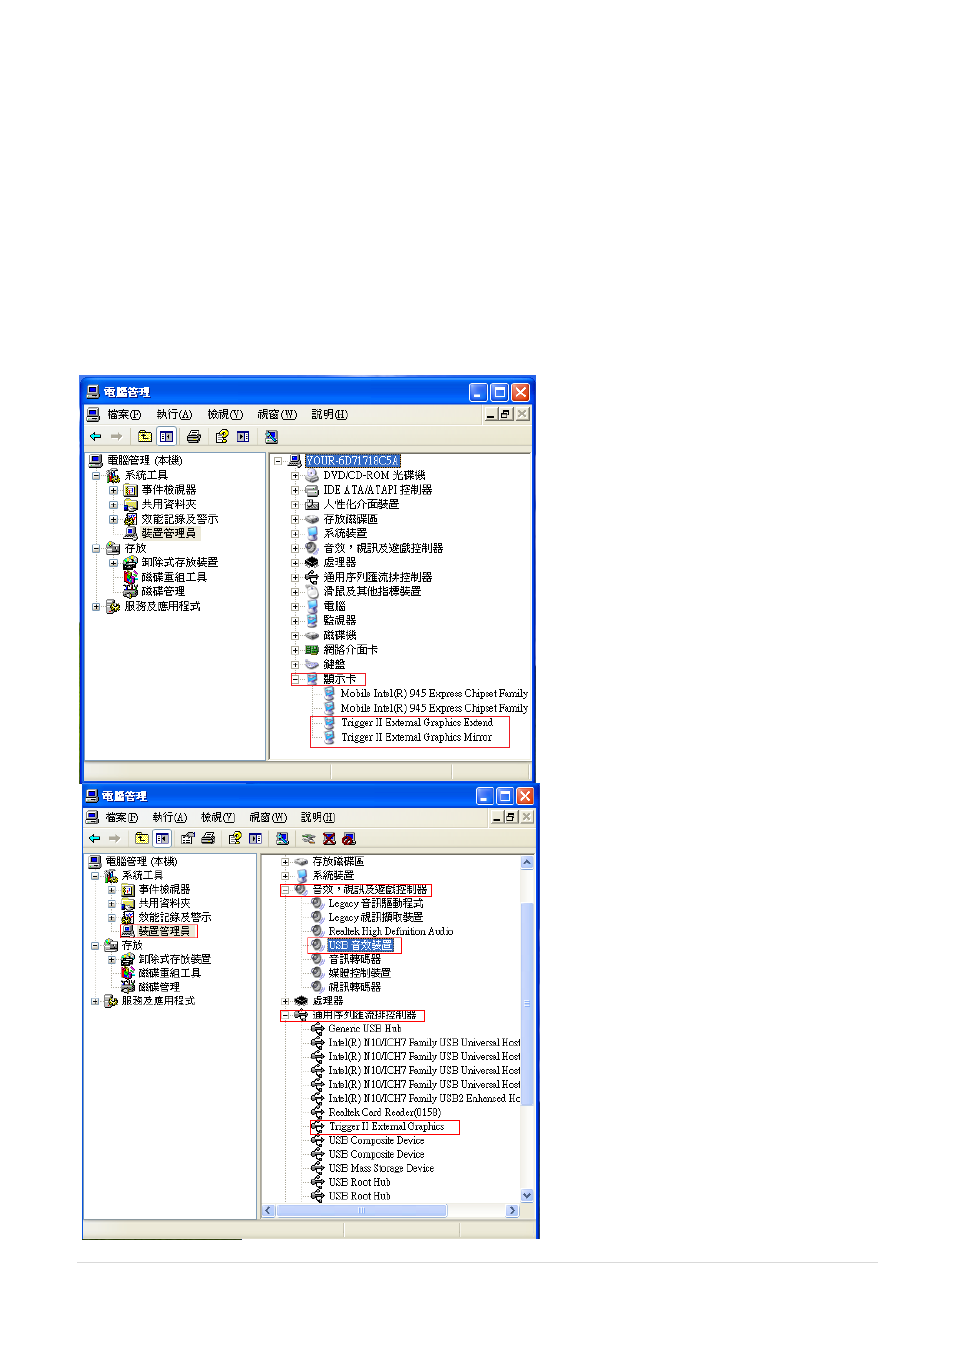The image size is (954, 1350).
Task: Maximize the upper 電腦管理 window
Action: pyautogui.click(x=499, y=392)
